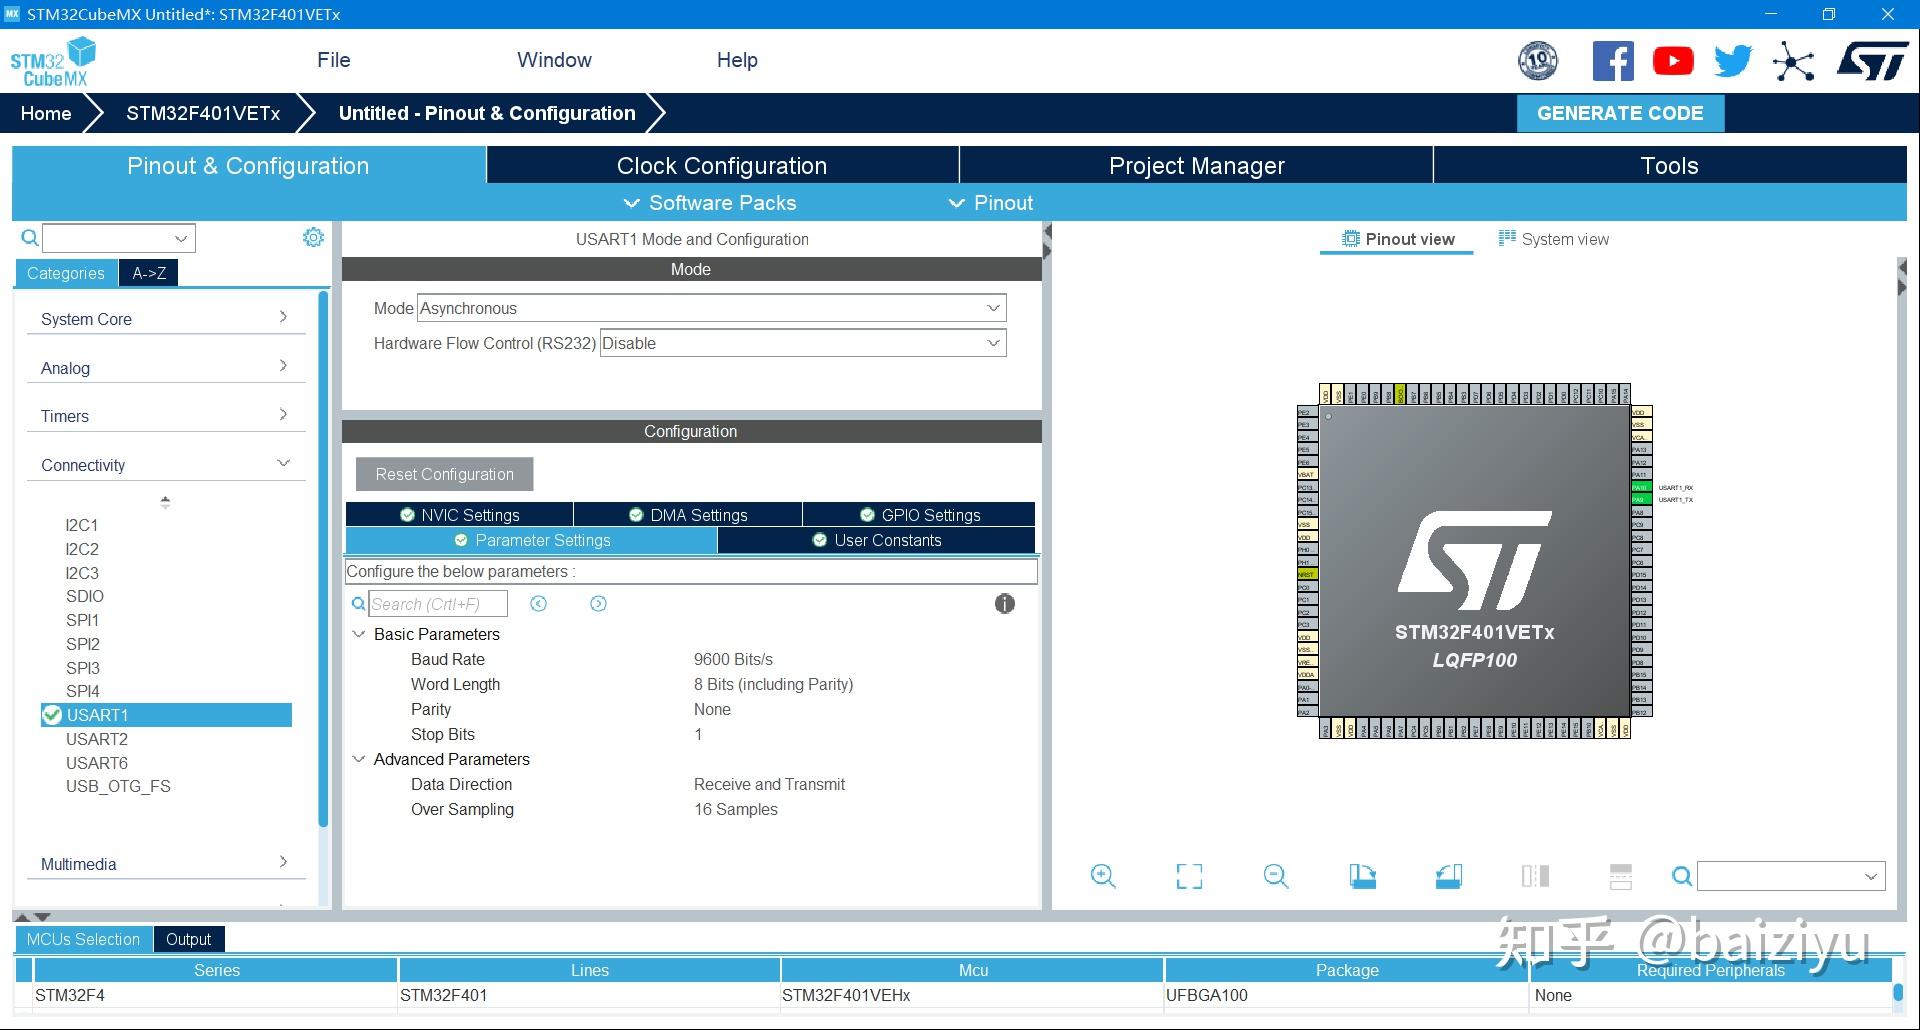This screenshot has width=1920, height=1030.
Task: Click the parameter info icon
Action: point(1005,603)
